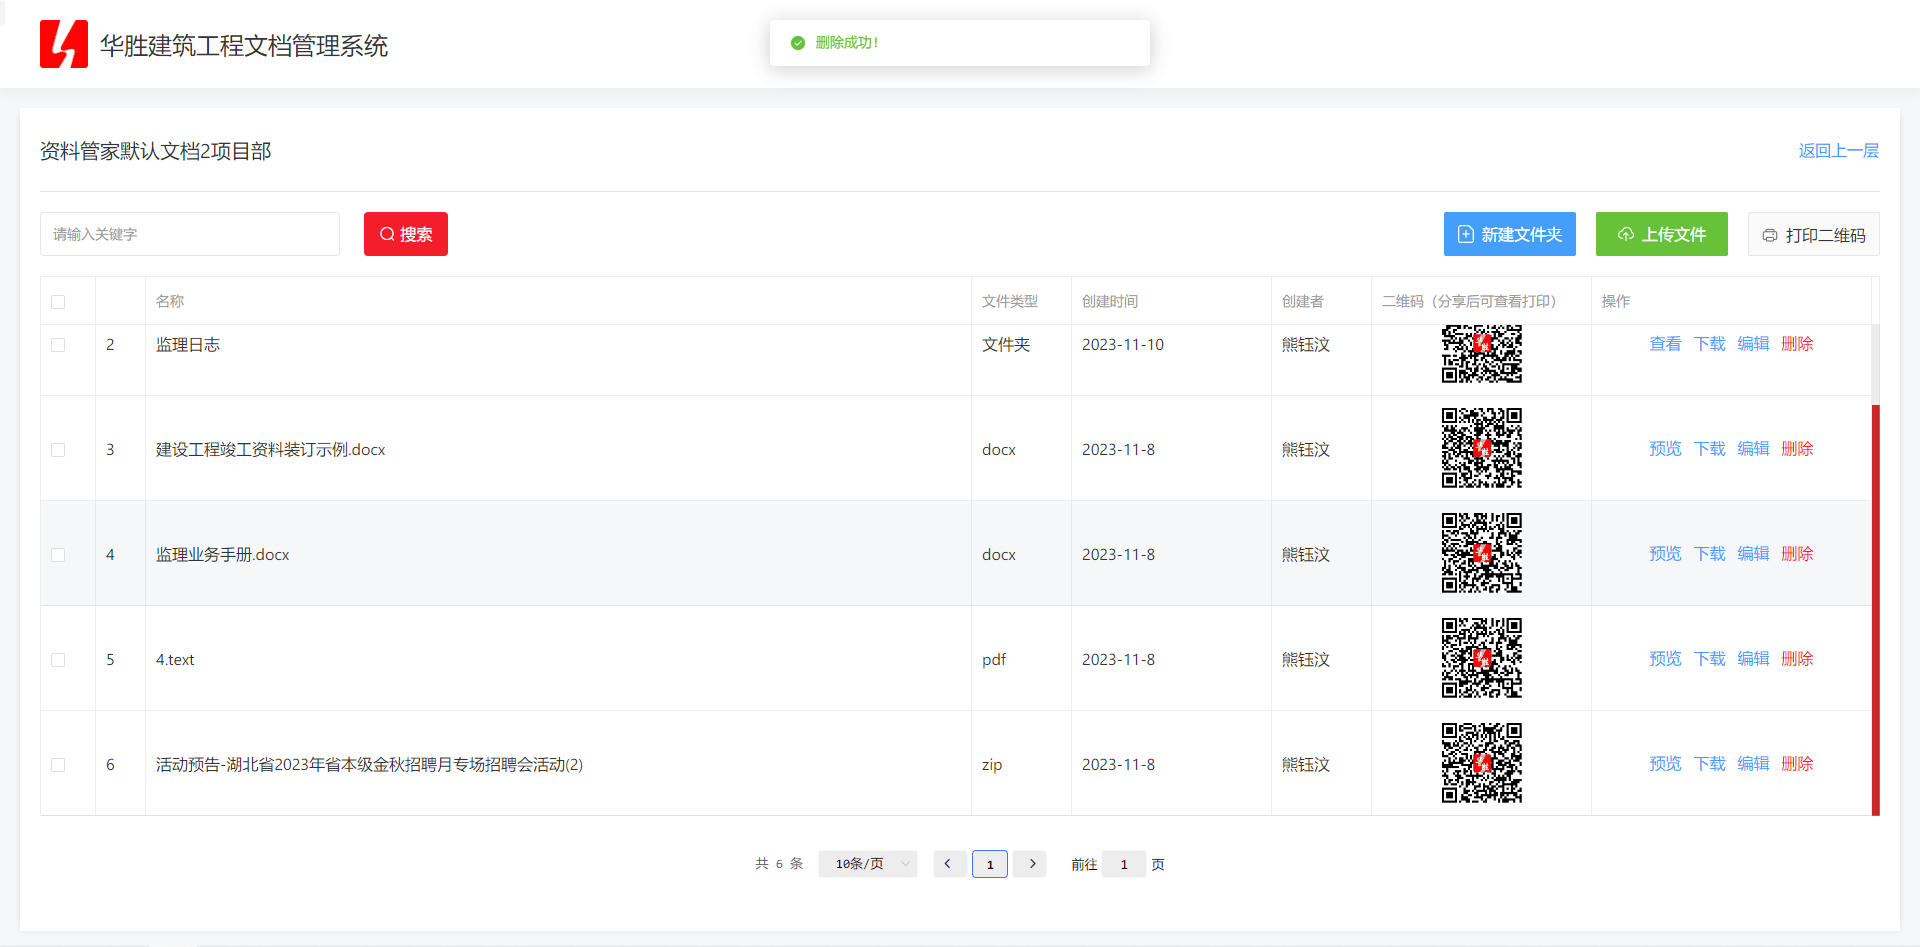The width and height of the screenshot is (1920, 947).
Task: Click file name 建设工程竣工资料装订示例.docx
Action: 271,450
